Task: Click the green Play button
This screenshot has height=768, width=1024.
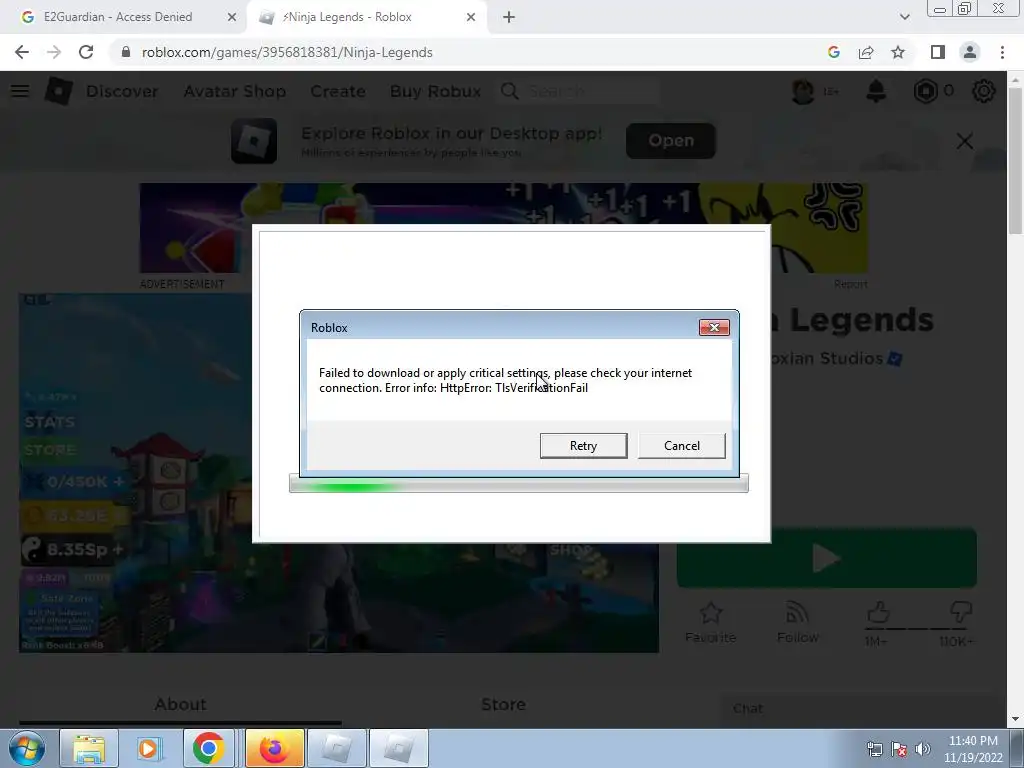Action: click(x=826, y=558)
